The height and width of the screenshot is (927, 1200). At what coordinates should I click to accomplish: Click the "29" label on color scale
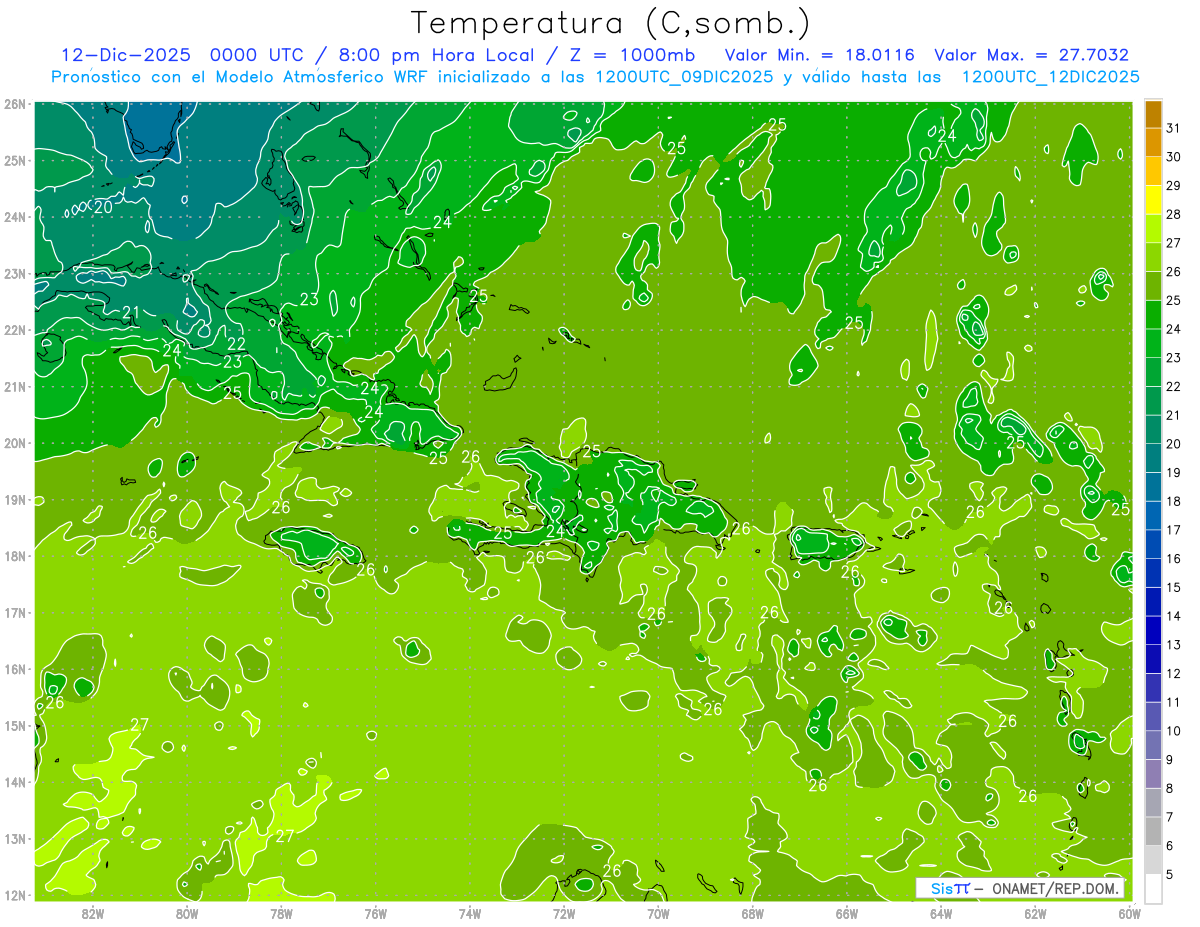1173,186
